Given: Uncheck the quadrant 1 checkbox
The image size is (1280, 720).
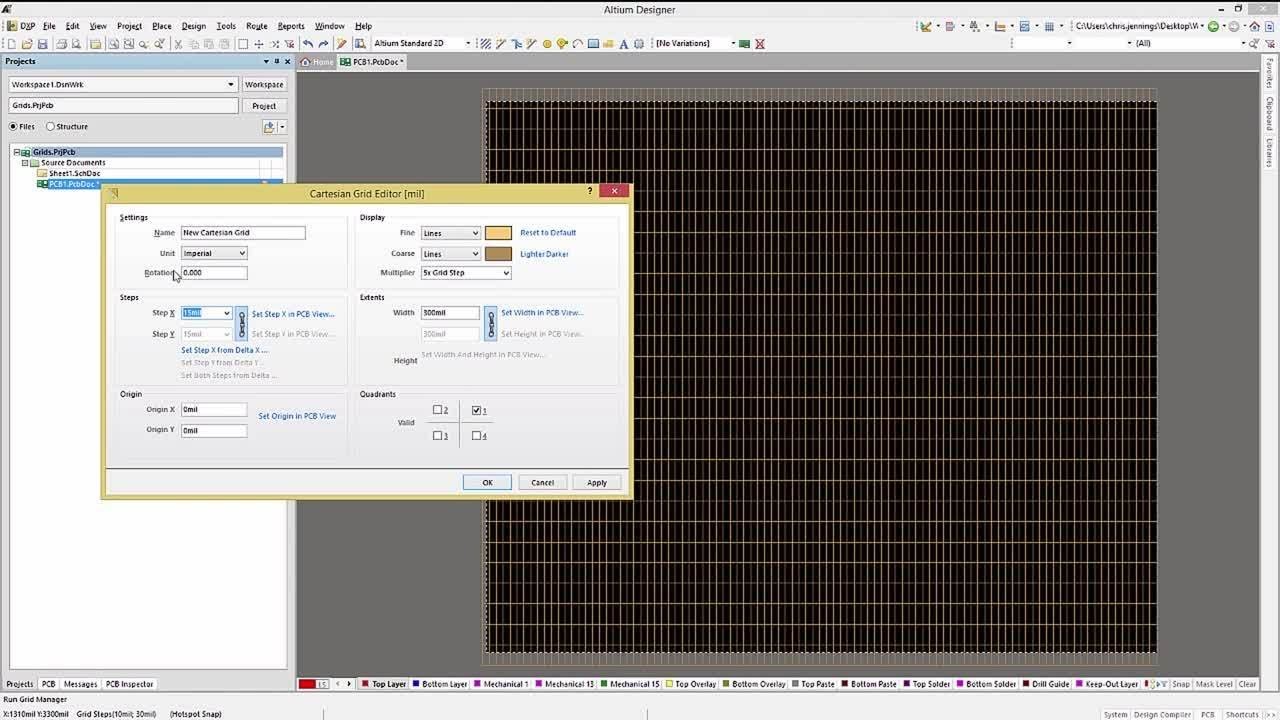Looking at the screenshot, I should pos(476,410).
